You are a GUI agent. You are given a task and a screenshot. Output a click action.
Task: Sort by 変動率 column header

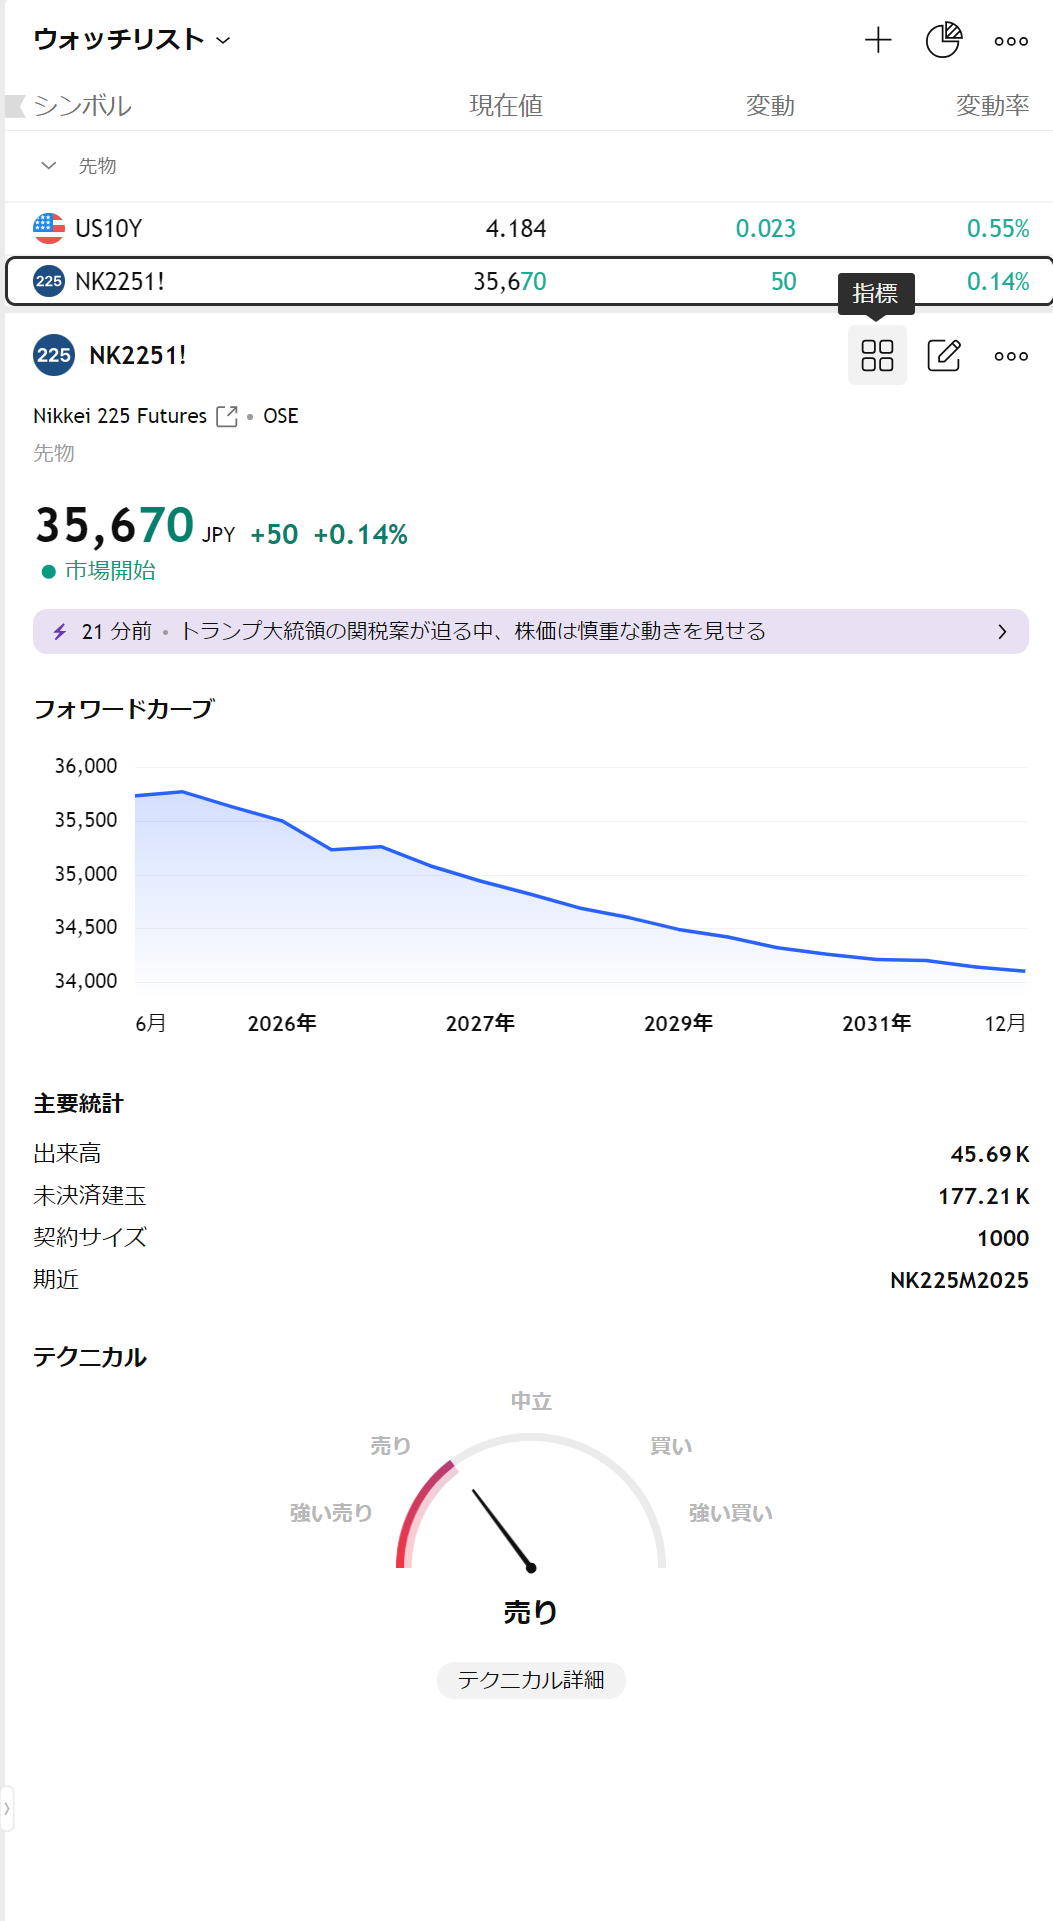click(x=992, y=105)
